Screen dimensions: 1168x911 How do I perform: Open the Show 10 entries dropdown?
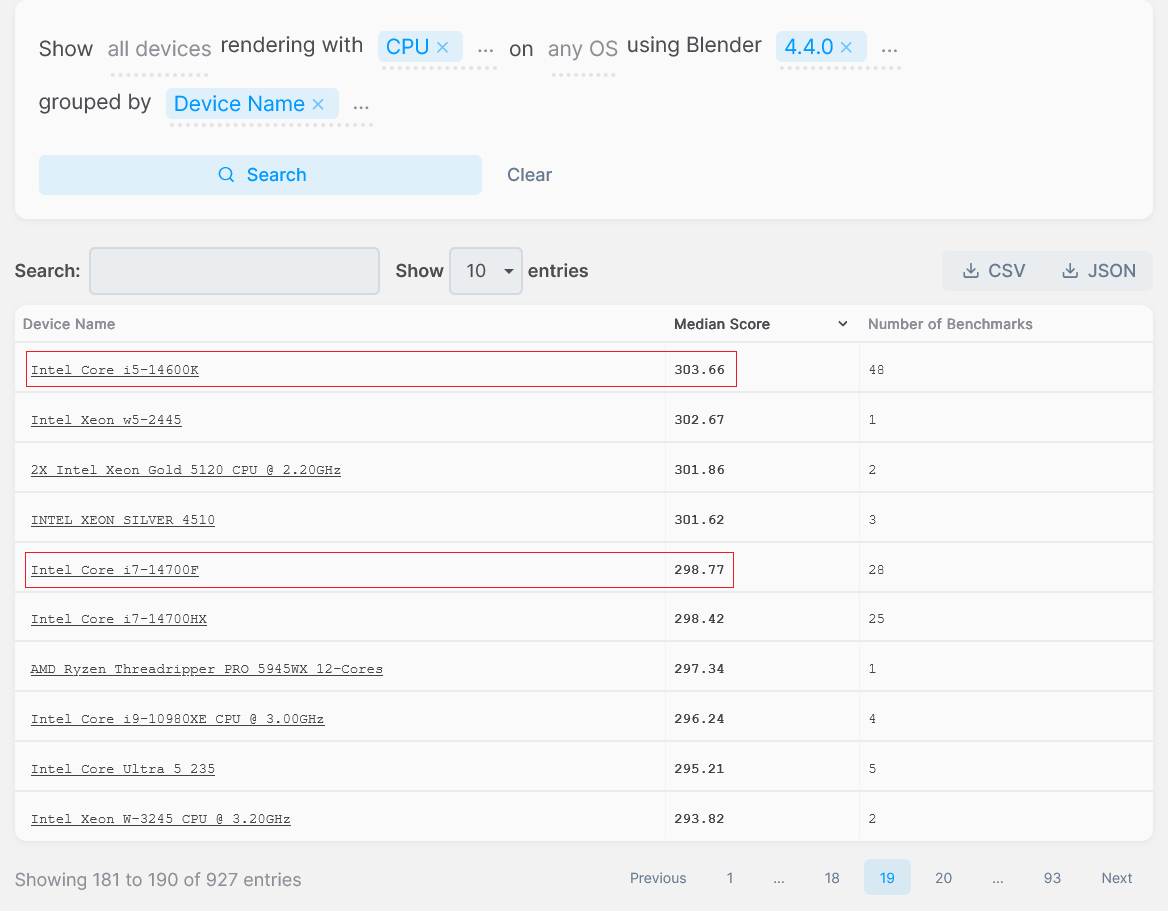pos(486,270)
